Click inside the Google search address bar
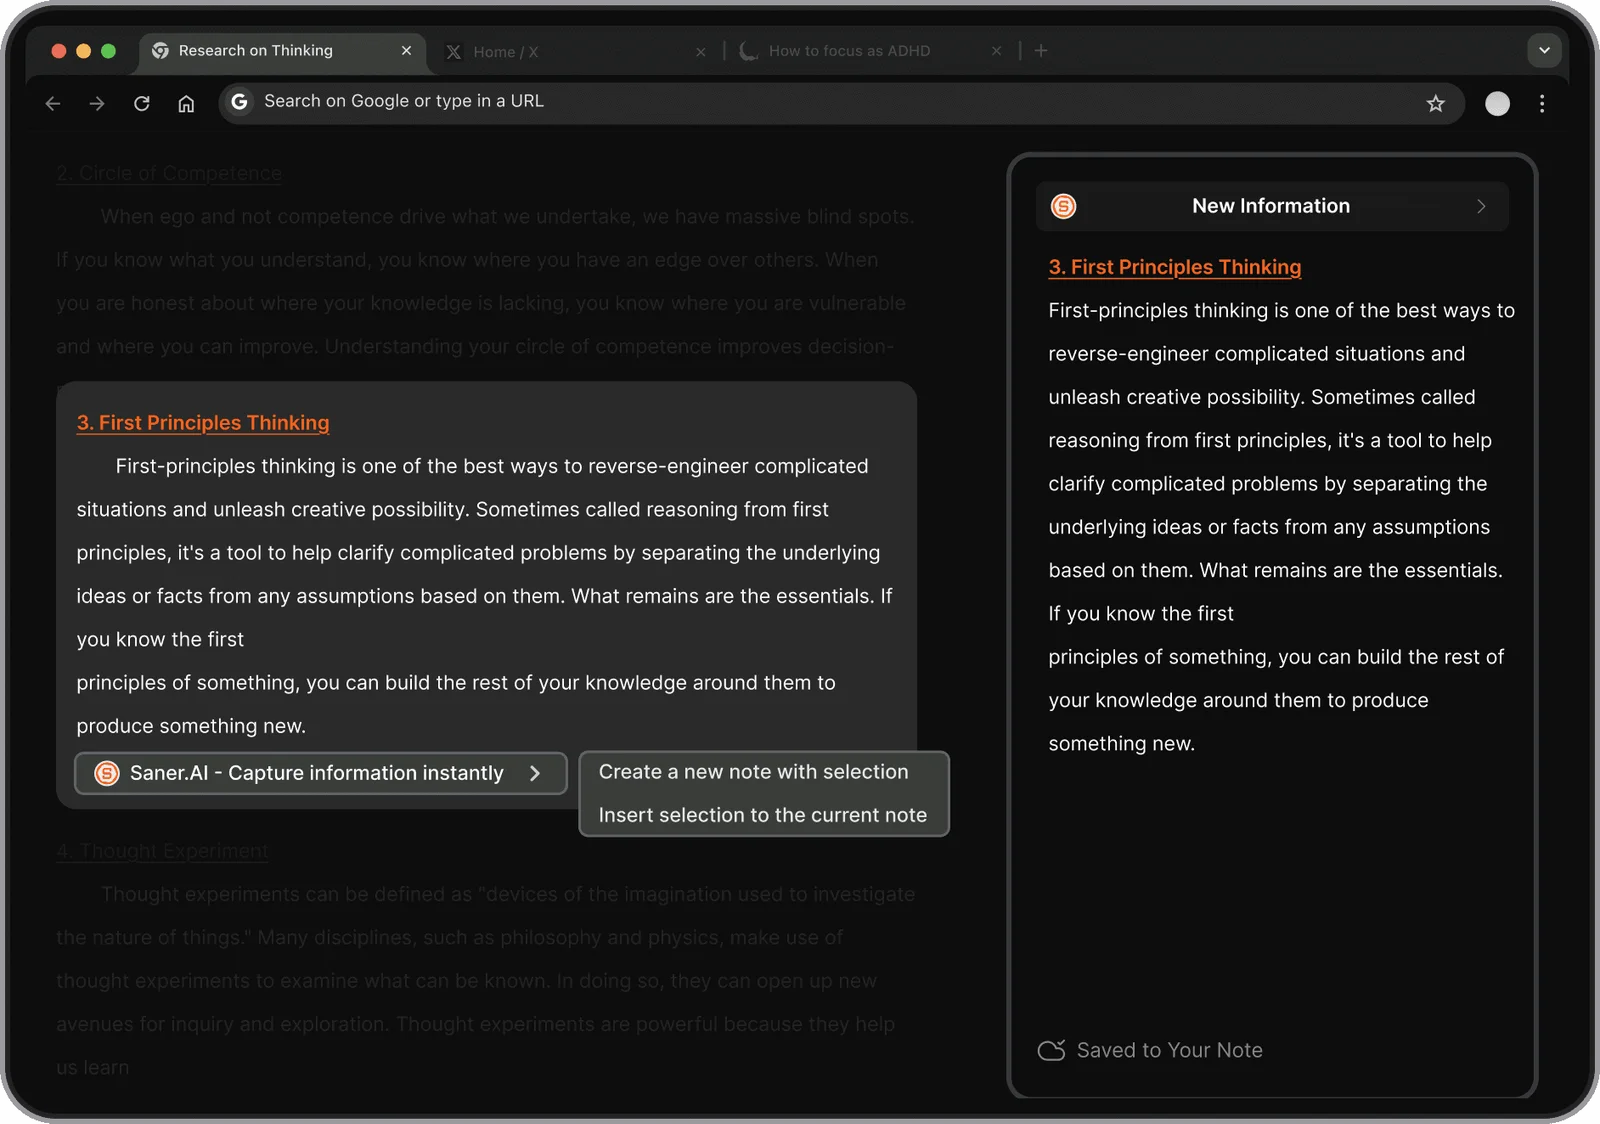This screenshot has width=1600, height=1124. [x=700, y=101]
